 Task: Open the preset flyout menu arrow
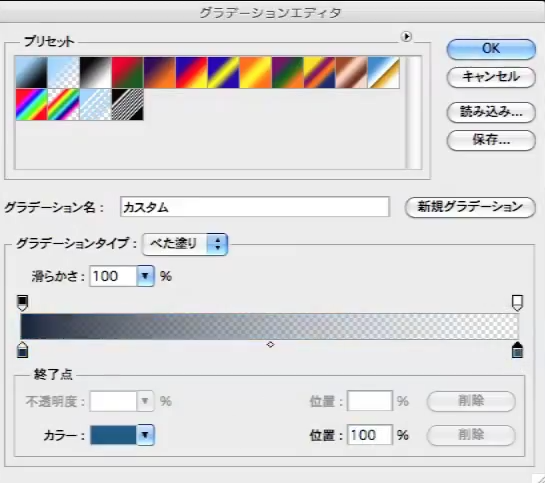click(406, 36)
